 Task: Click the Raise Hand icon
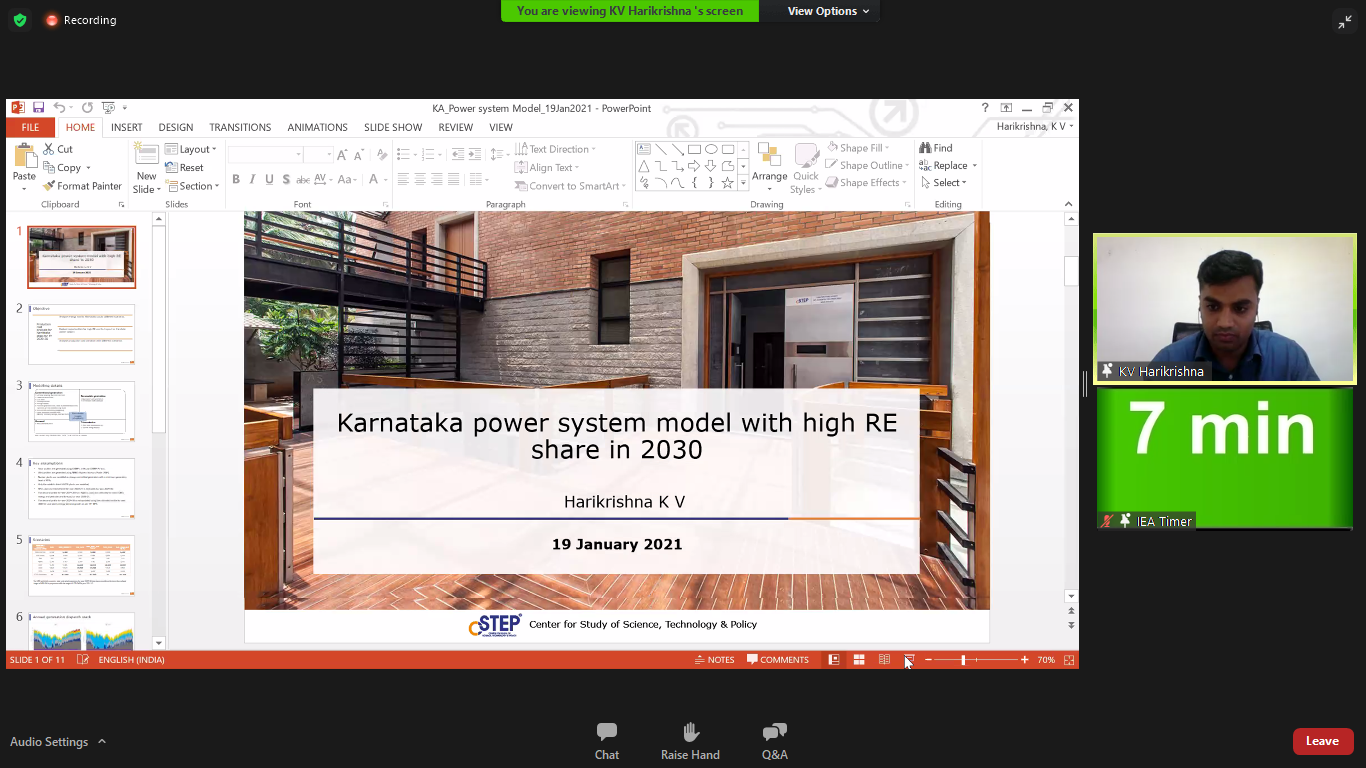[x=690, y=741]
